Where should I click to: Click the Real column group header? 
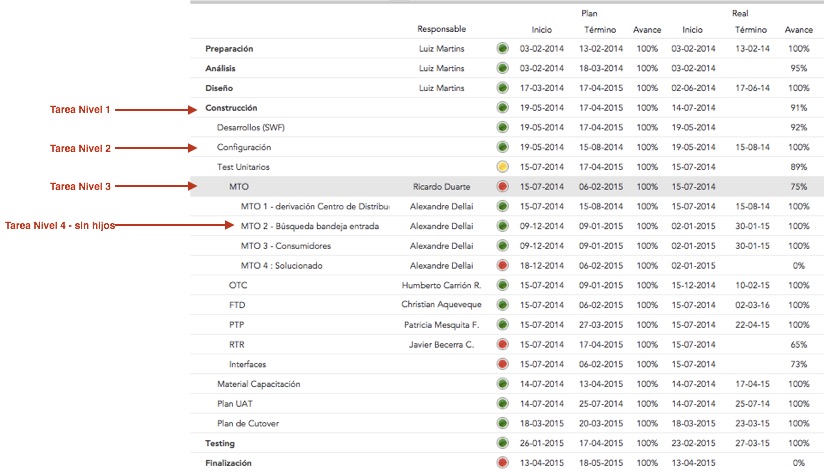(740, 13)
